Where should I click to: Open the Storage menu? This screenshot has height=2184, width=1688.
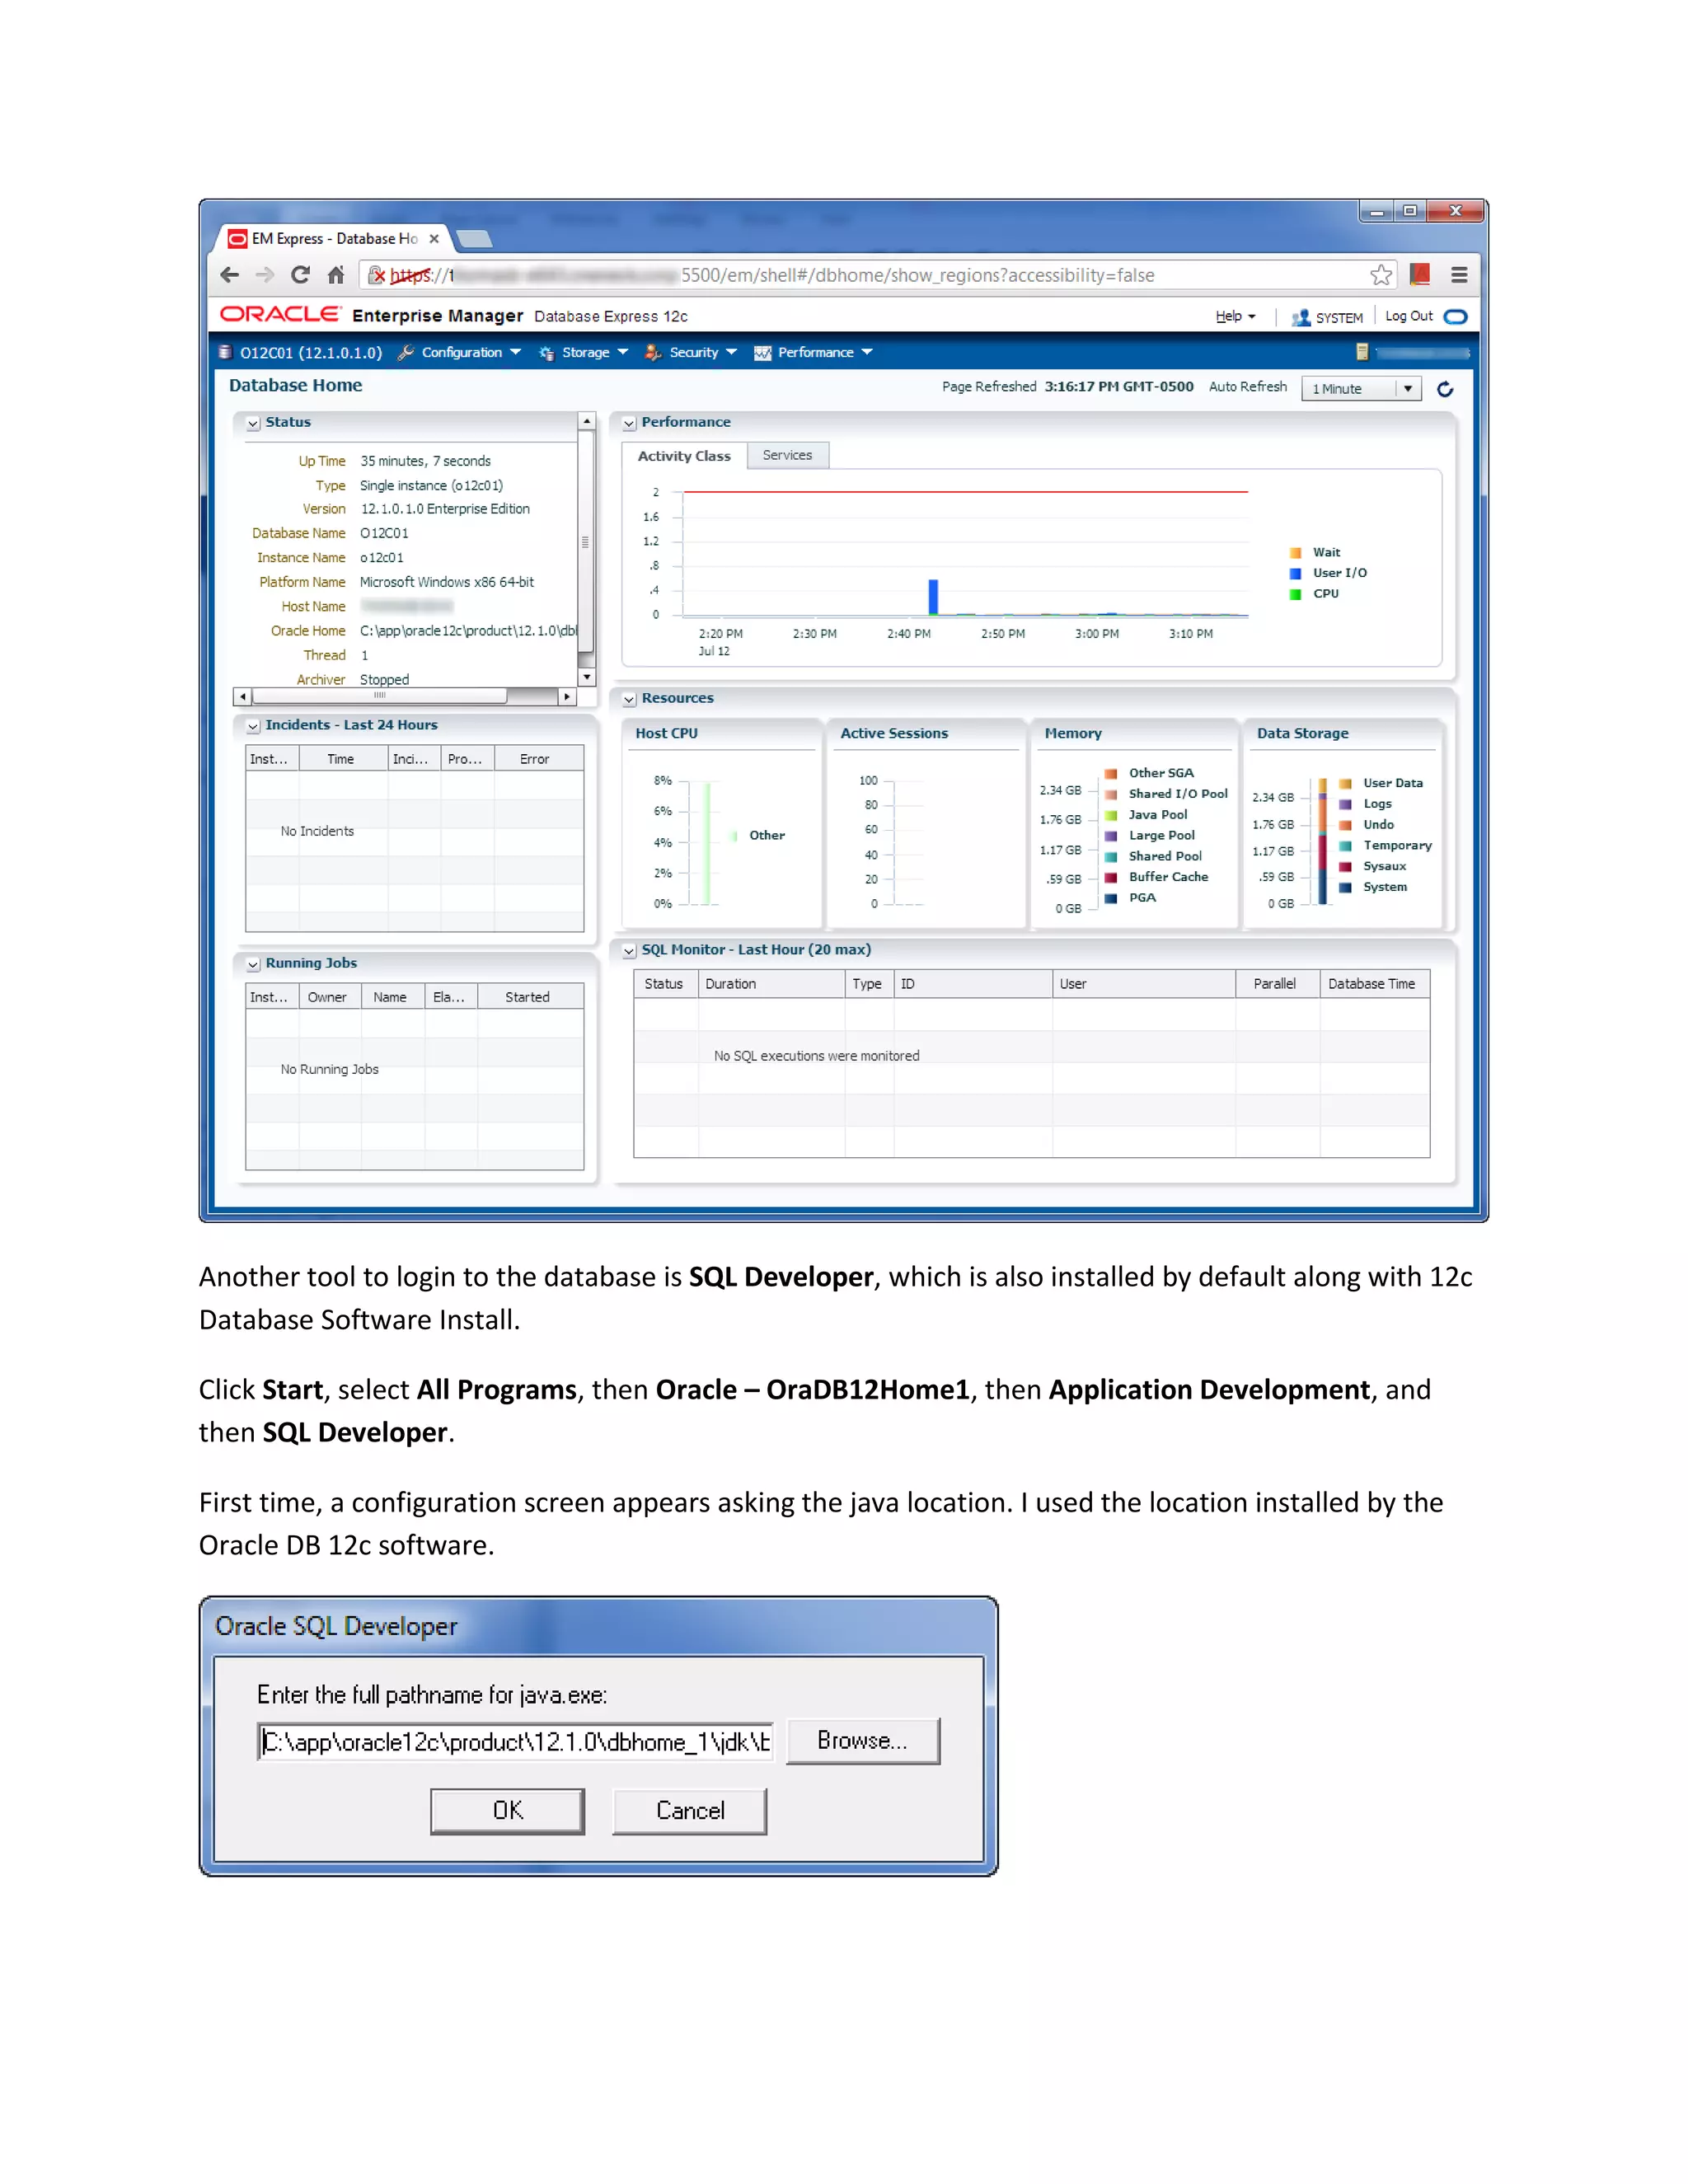594,352
